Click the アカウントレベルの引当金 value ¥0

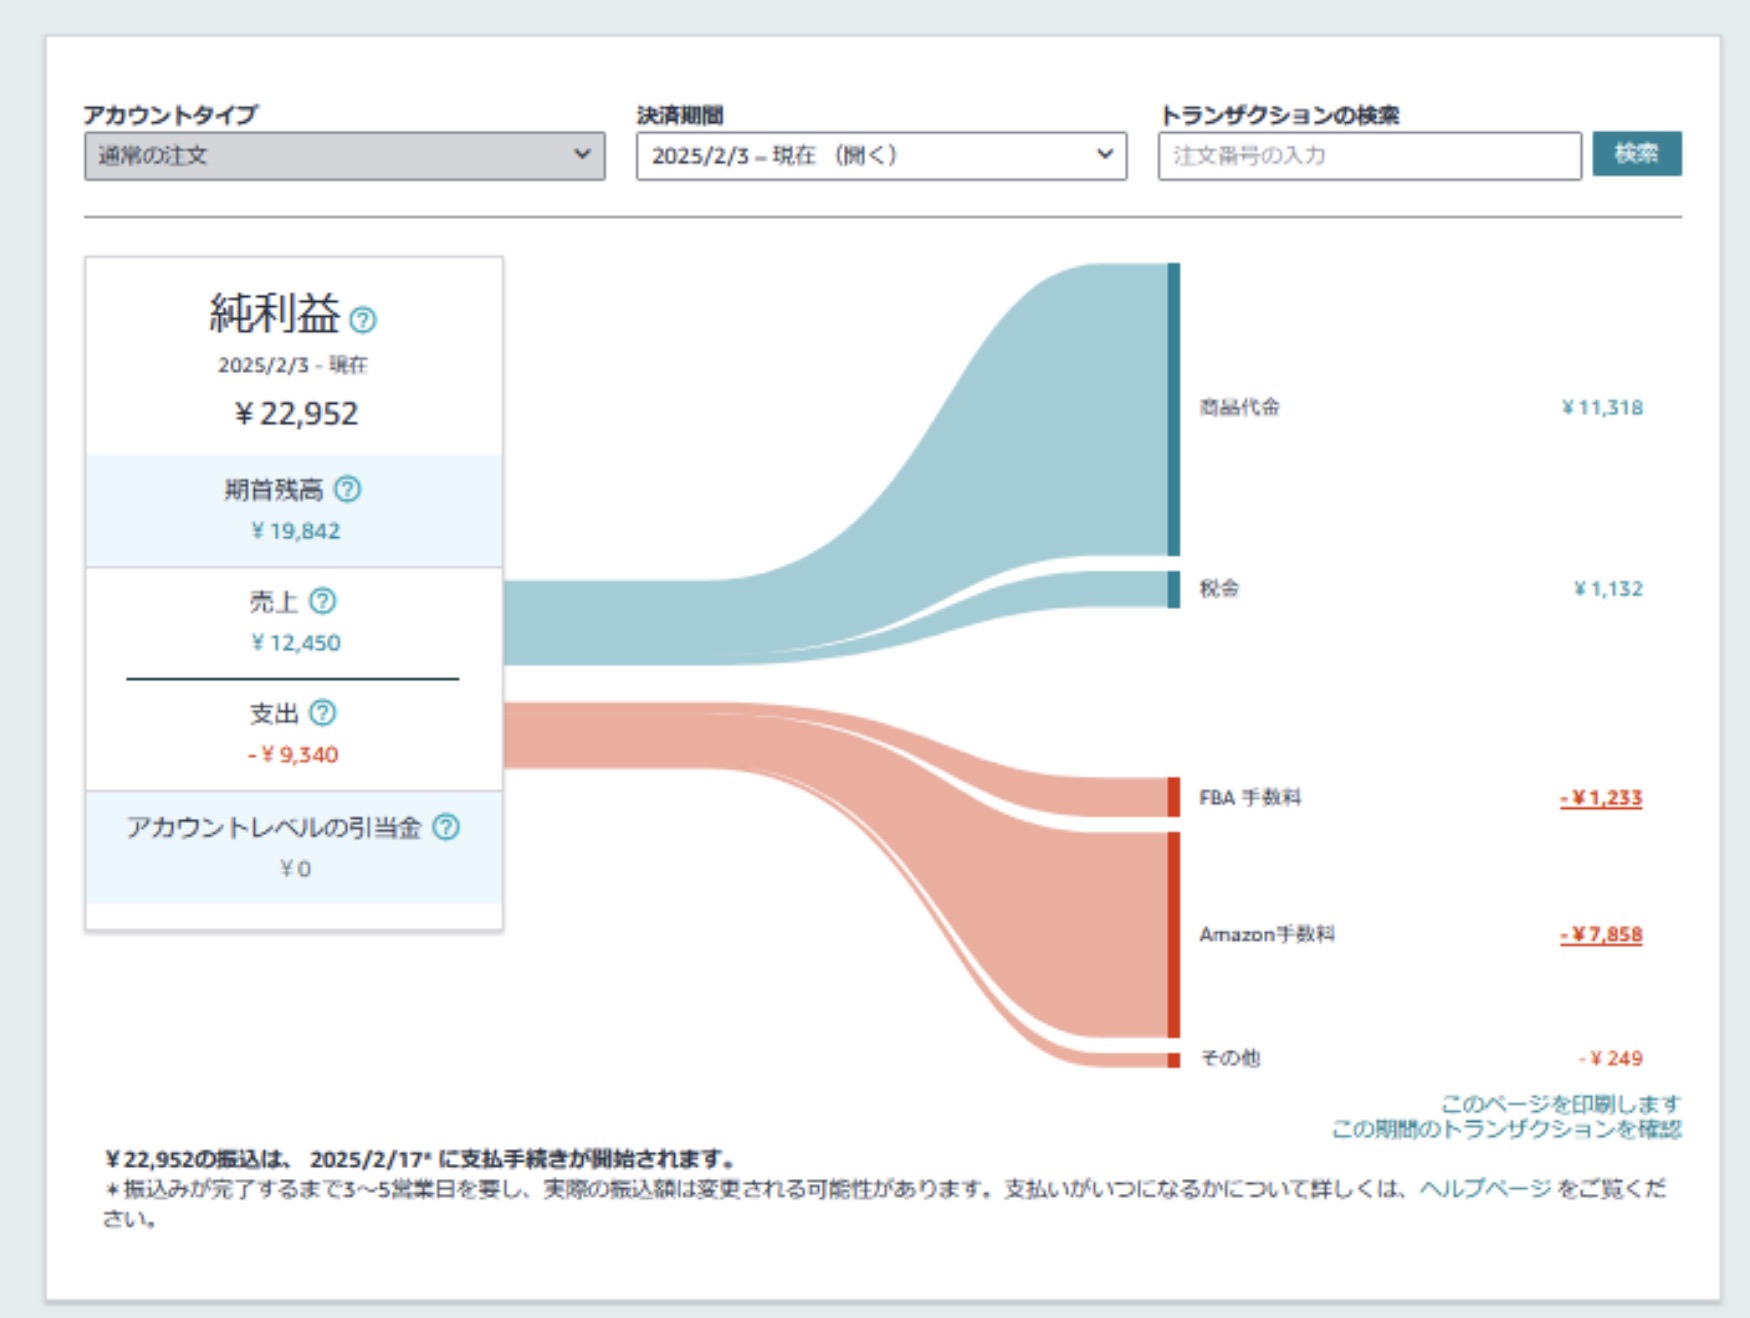coord(295,869)
